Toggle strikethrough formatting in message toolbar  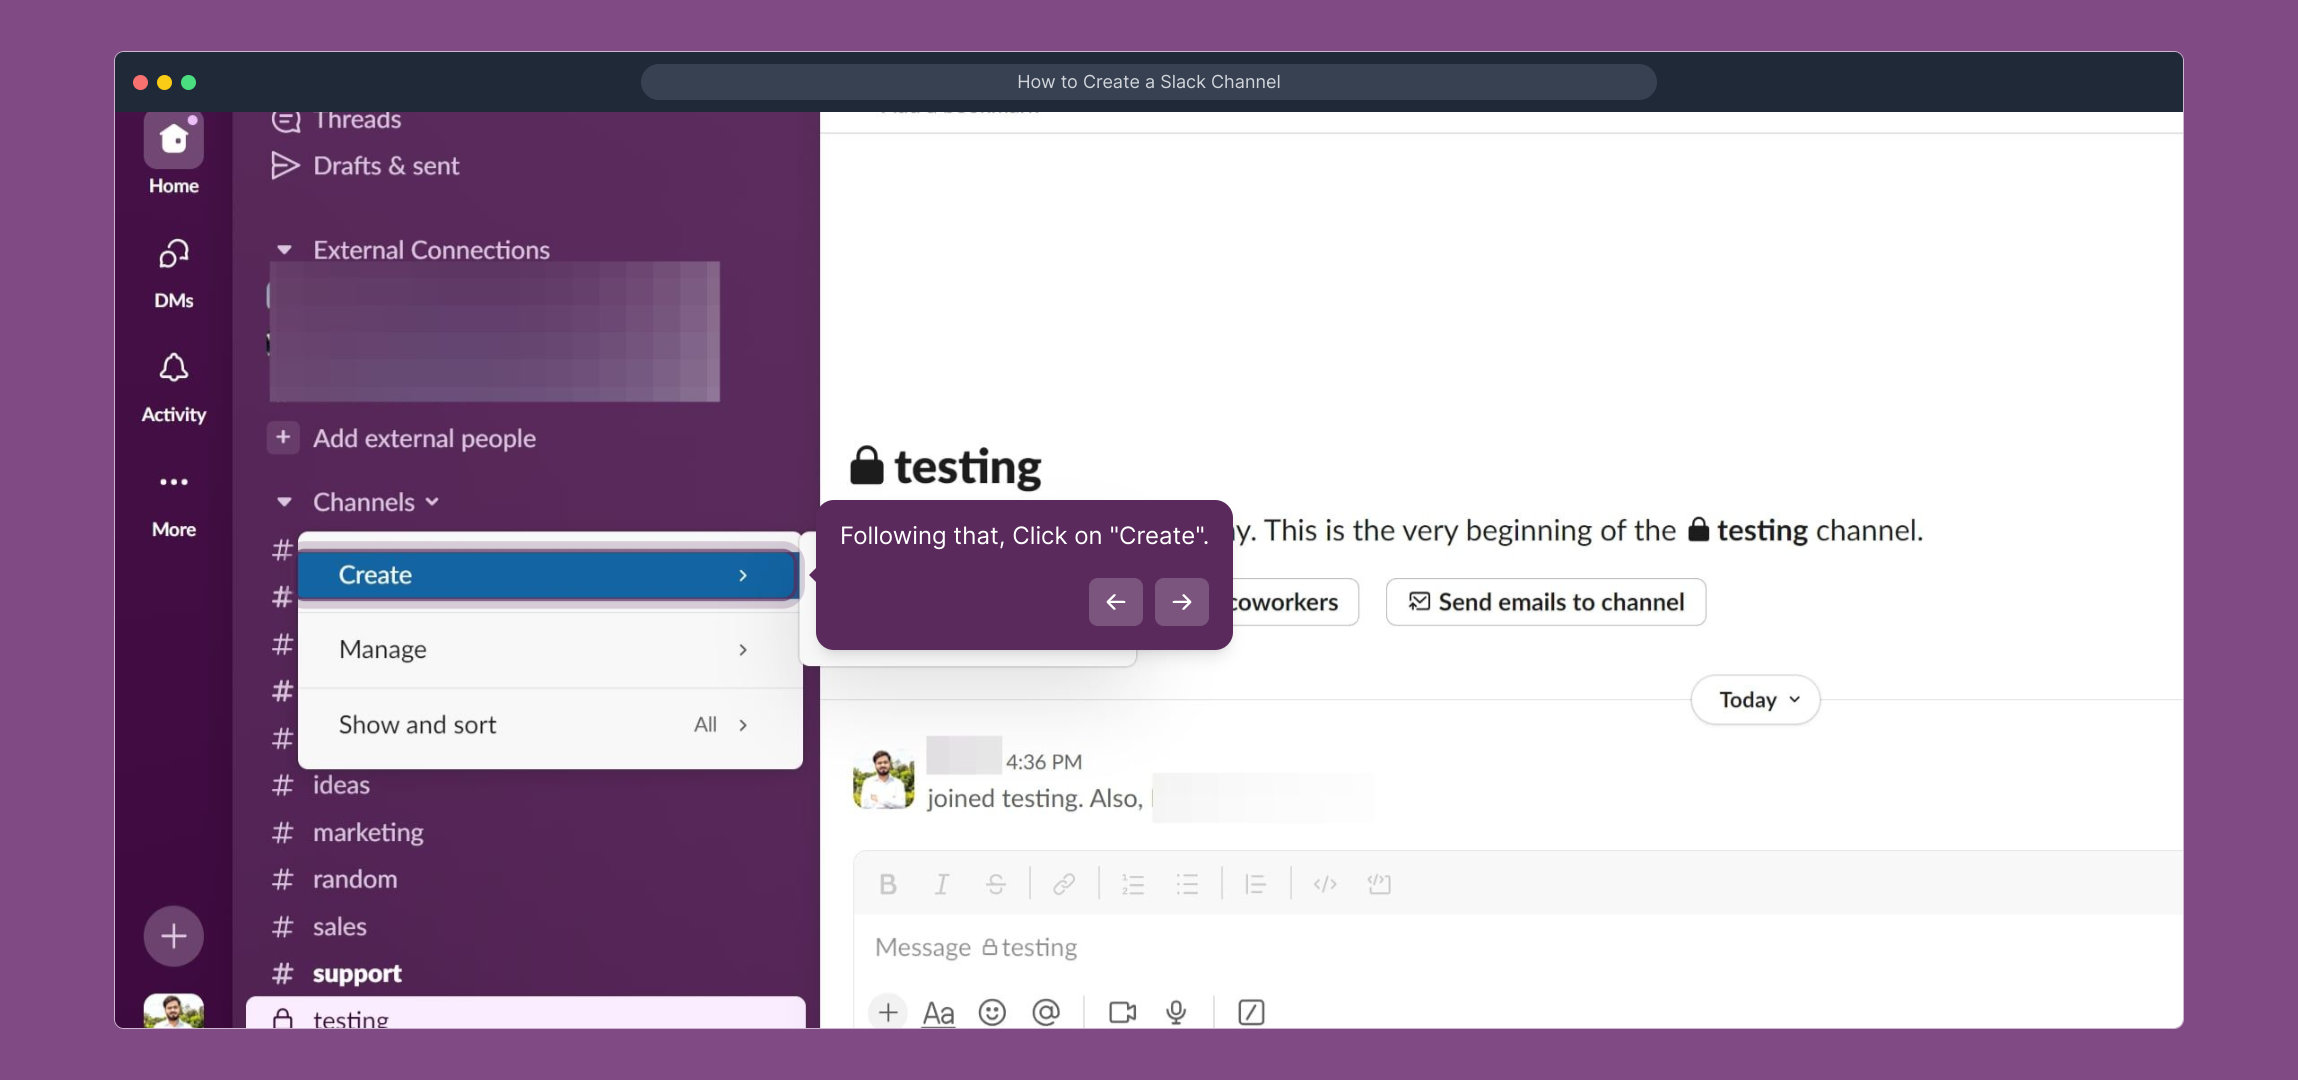(x=996, y=883)
